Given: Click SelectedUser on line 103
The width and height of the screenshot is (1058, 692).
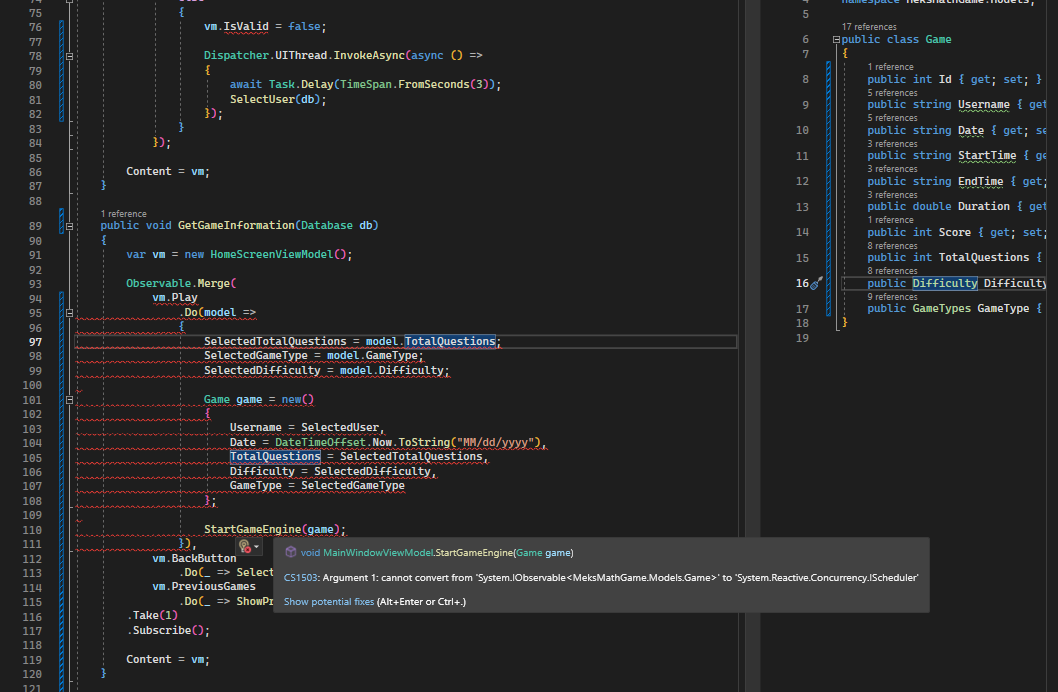Looking at the screenshot, I should coord(340,428).
